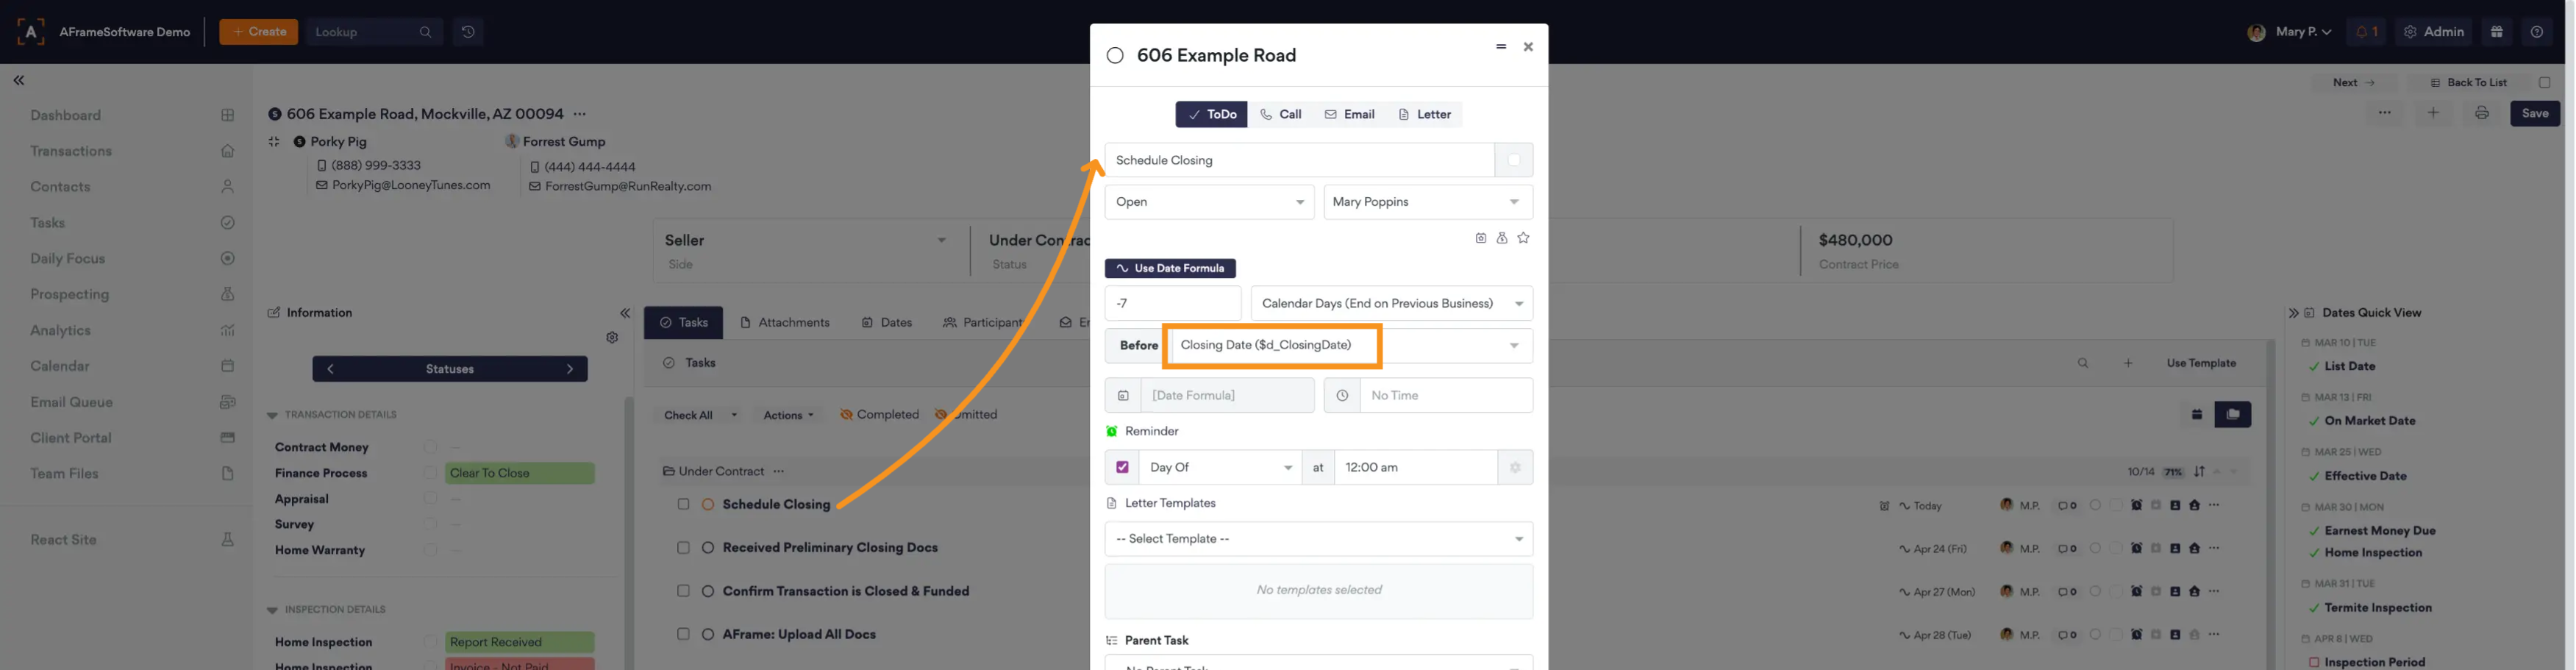
Task: Toggle the switch beside Schedule Closing title field
Action: coord(1514,160)
